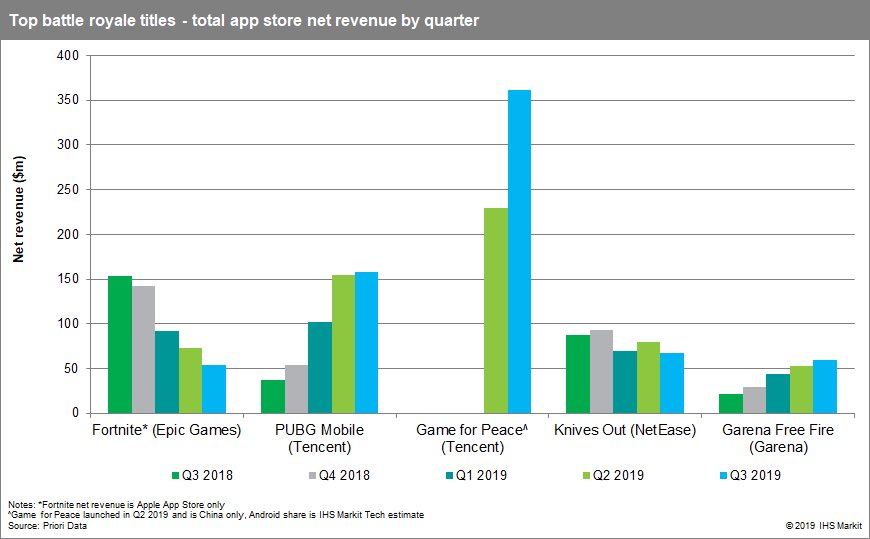The height and width of the screenshot is (539, 870).
Task: Click the Knives Out Q4 2018 gray bar
Action: coord(601,372)
